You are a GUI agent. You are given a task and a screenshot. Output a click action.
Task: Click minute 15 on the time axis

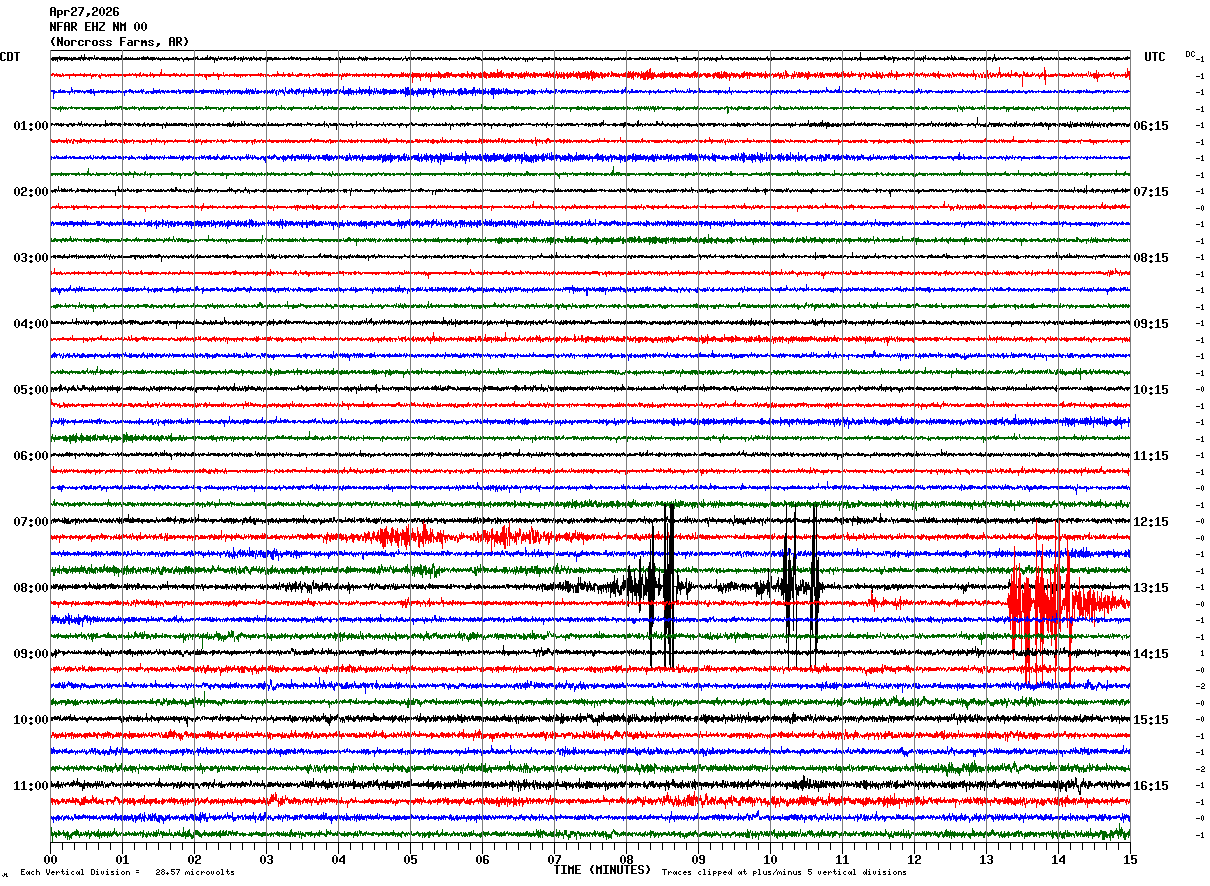(x=1130, y=859)
